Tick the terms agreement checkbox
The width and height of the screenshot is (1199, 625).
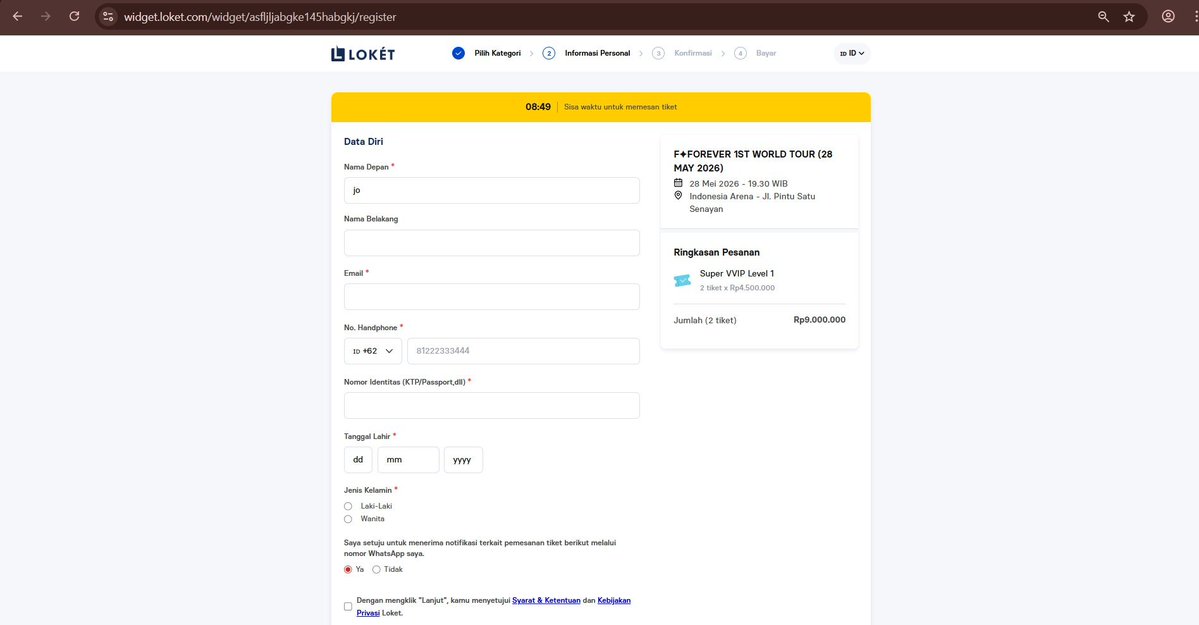[348, 607]
